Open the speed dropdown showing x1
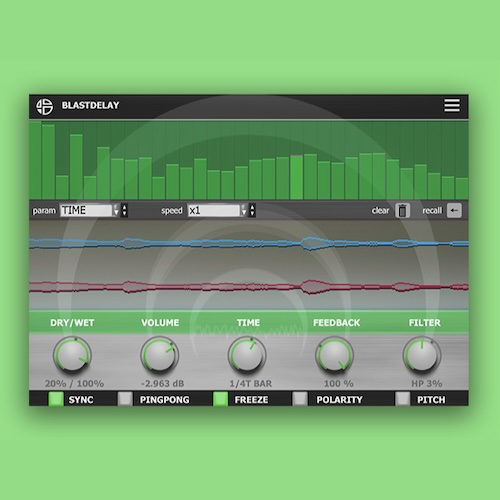500x500 pixels. 217,210
